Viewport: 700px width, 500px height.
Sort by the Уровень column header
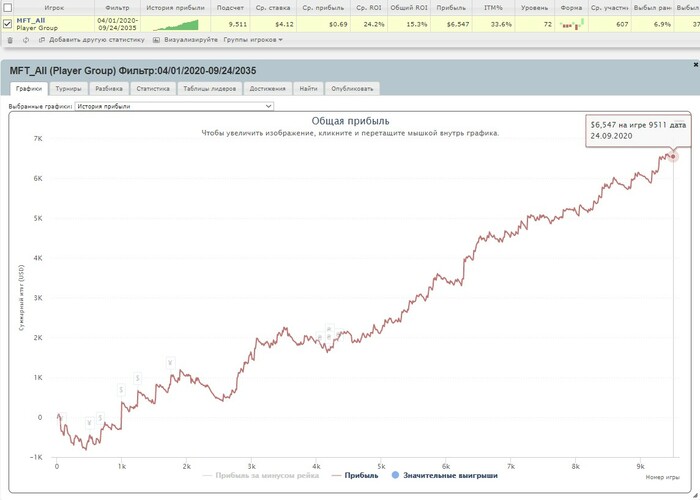pyautogui.click(x=534, y=8)
